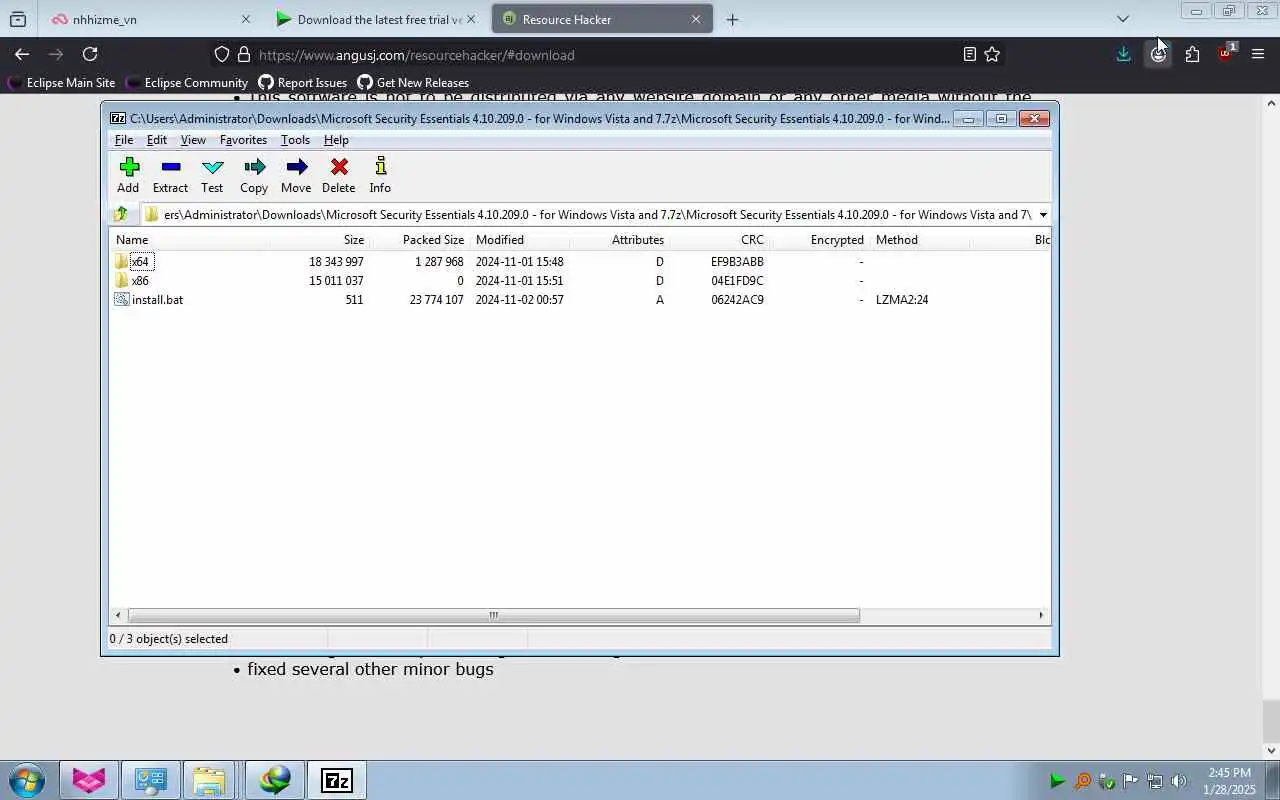Open the Control Panel taskbar icon
This screenshot has width=1280, height=800.
pyautogui.click(x=150, y=780)
